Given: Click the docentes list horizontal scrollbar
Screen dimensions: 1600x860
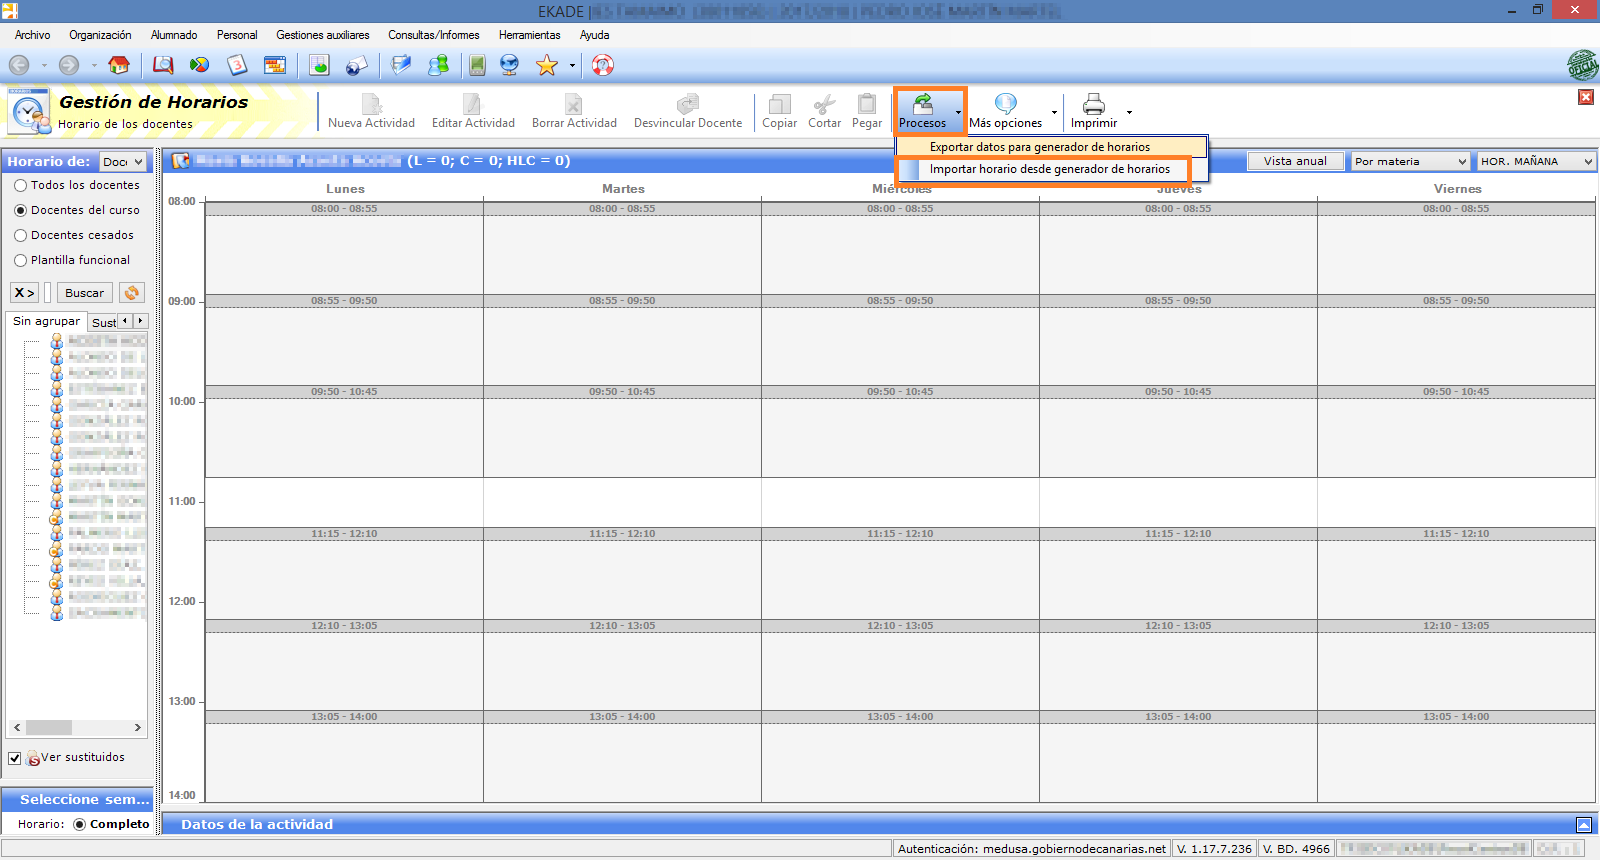Looking at the screenshot, I should 77,728.
